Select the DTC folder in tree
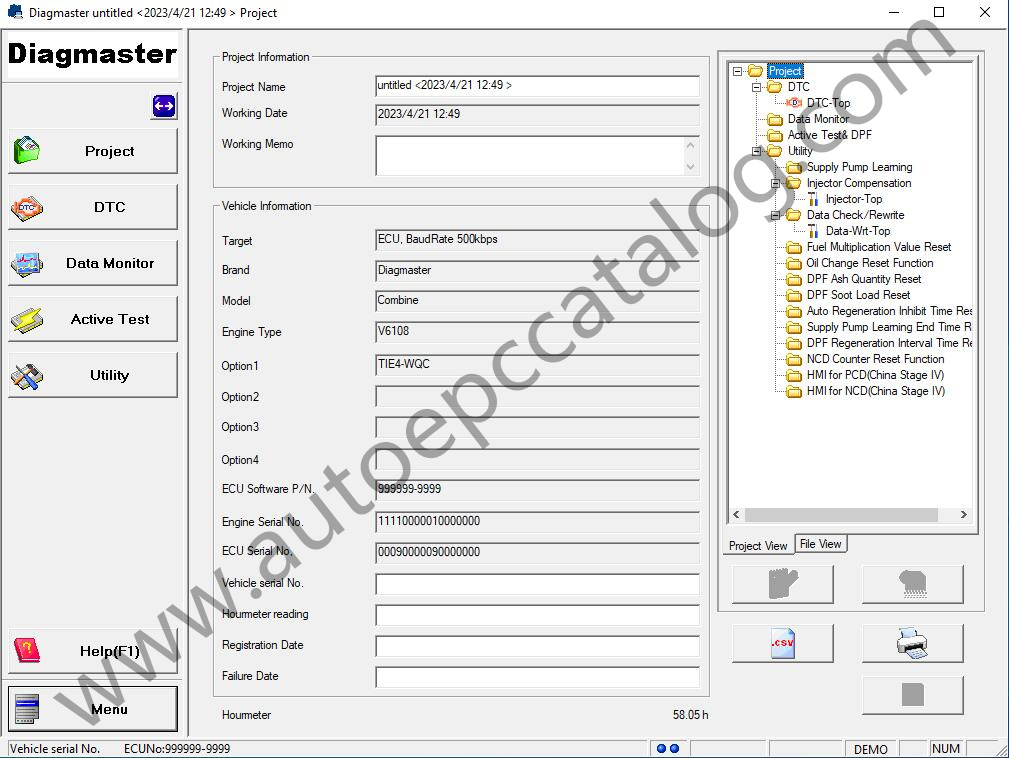 (799, 87)
